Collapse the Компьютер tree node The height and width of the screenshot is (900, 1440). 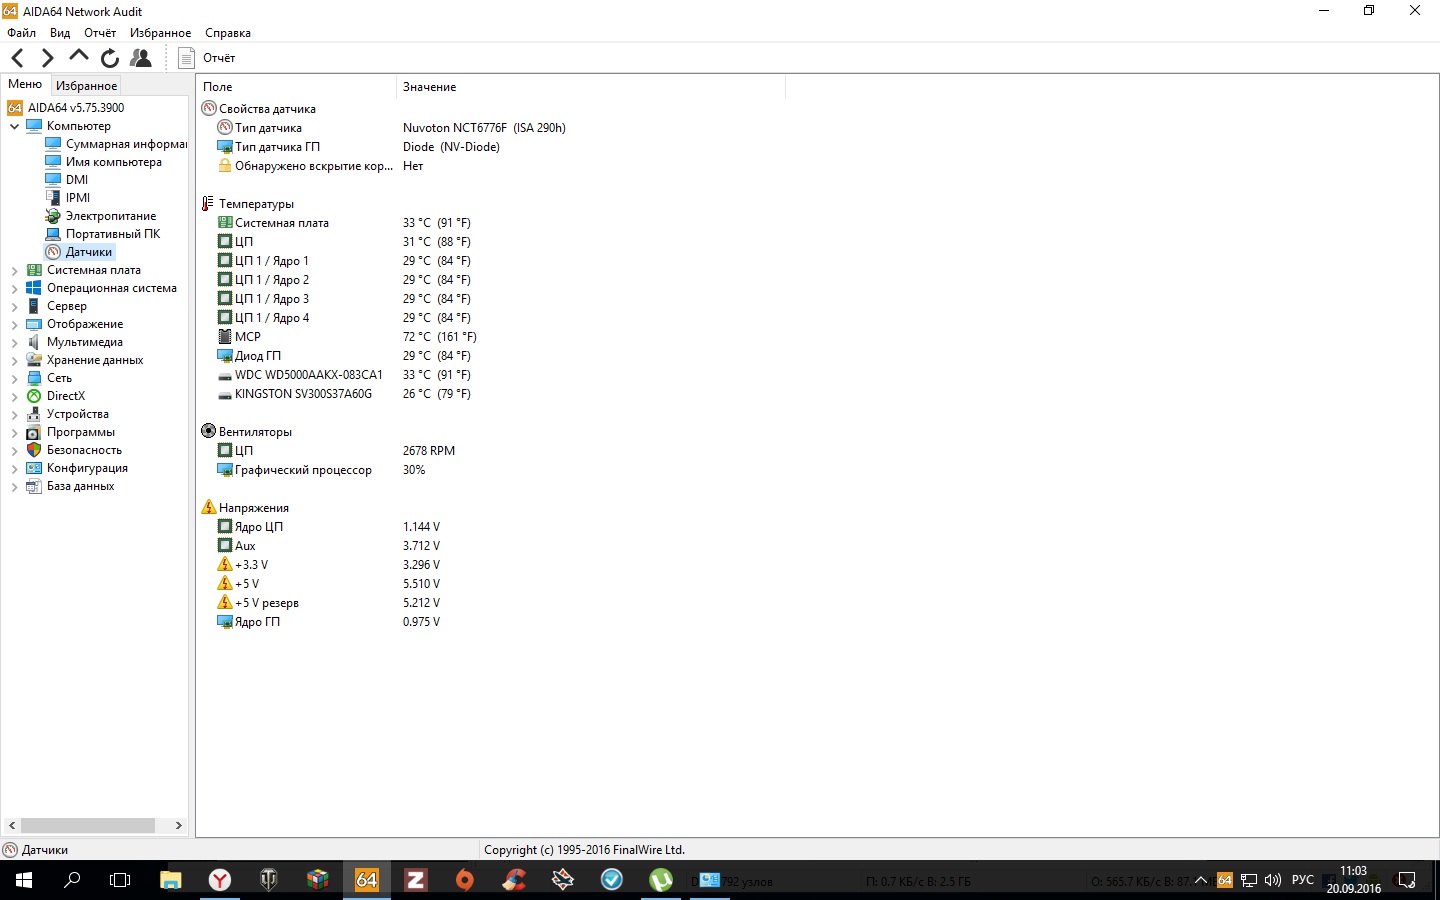coord(15,126)
